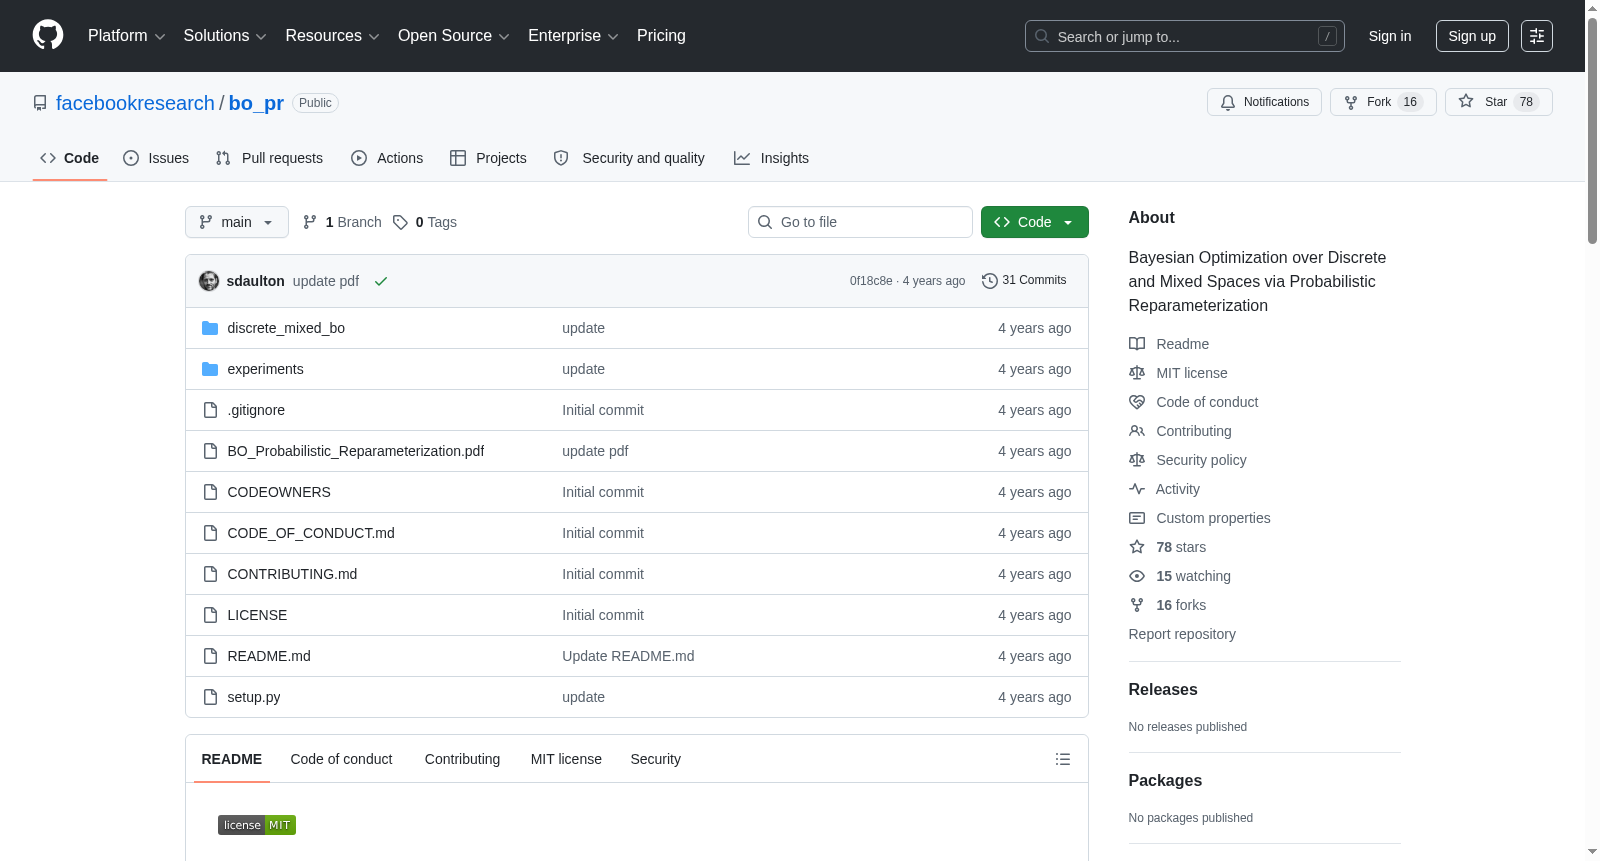The height and width of the screenshot is (861, 1600).
Task: Click the license MIT badge
Action: pyautogui.click(x=257, y=825)
